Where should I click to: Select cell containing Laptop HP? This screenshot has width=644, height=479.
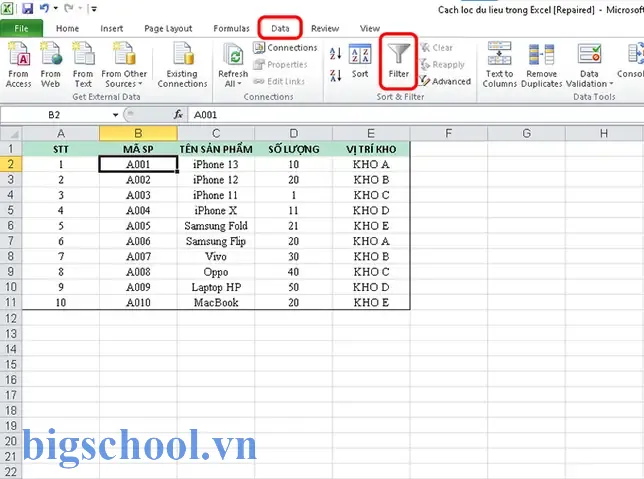tap(216, 287)
